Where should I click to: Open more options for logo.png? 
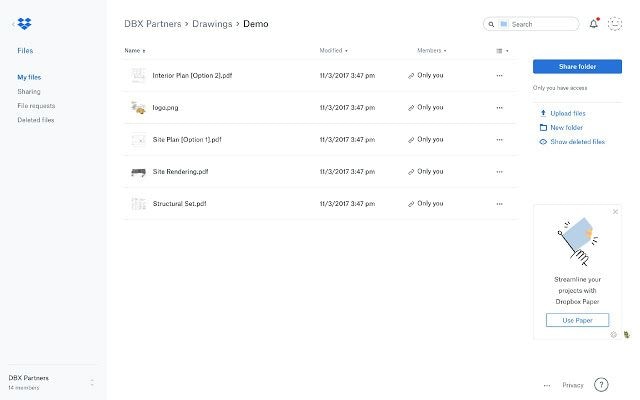click(499, 107)
